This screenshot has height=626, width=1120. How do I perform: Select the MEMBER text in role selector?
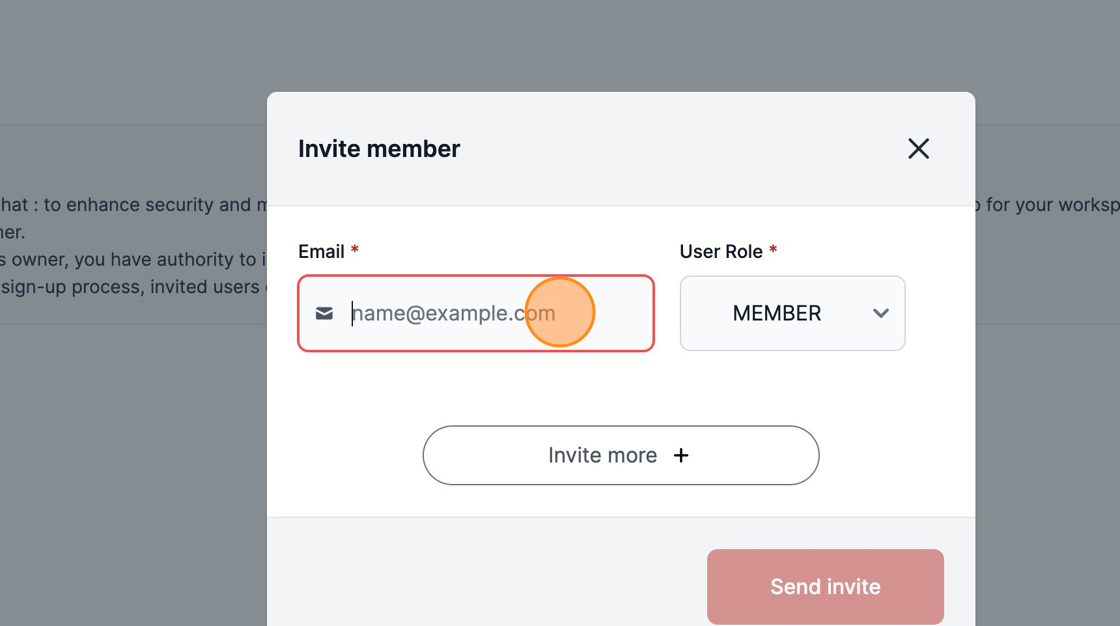777,313
